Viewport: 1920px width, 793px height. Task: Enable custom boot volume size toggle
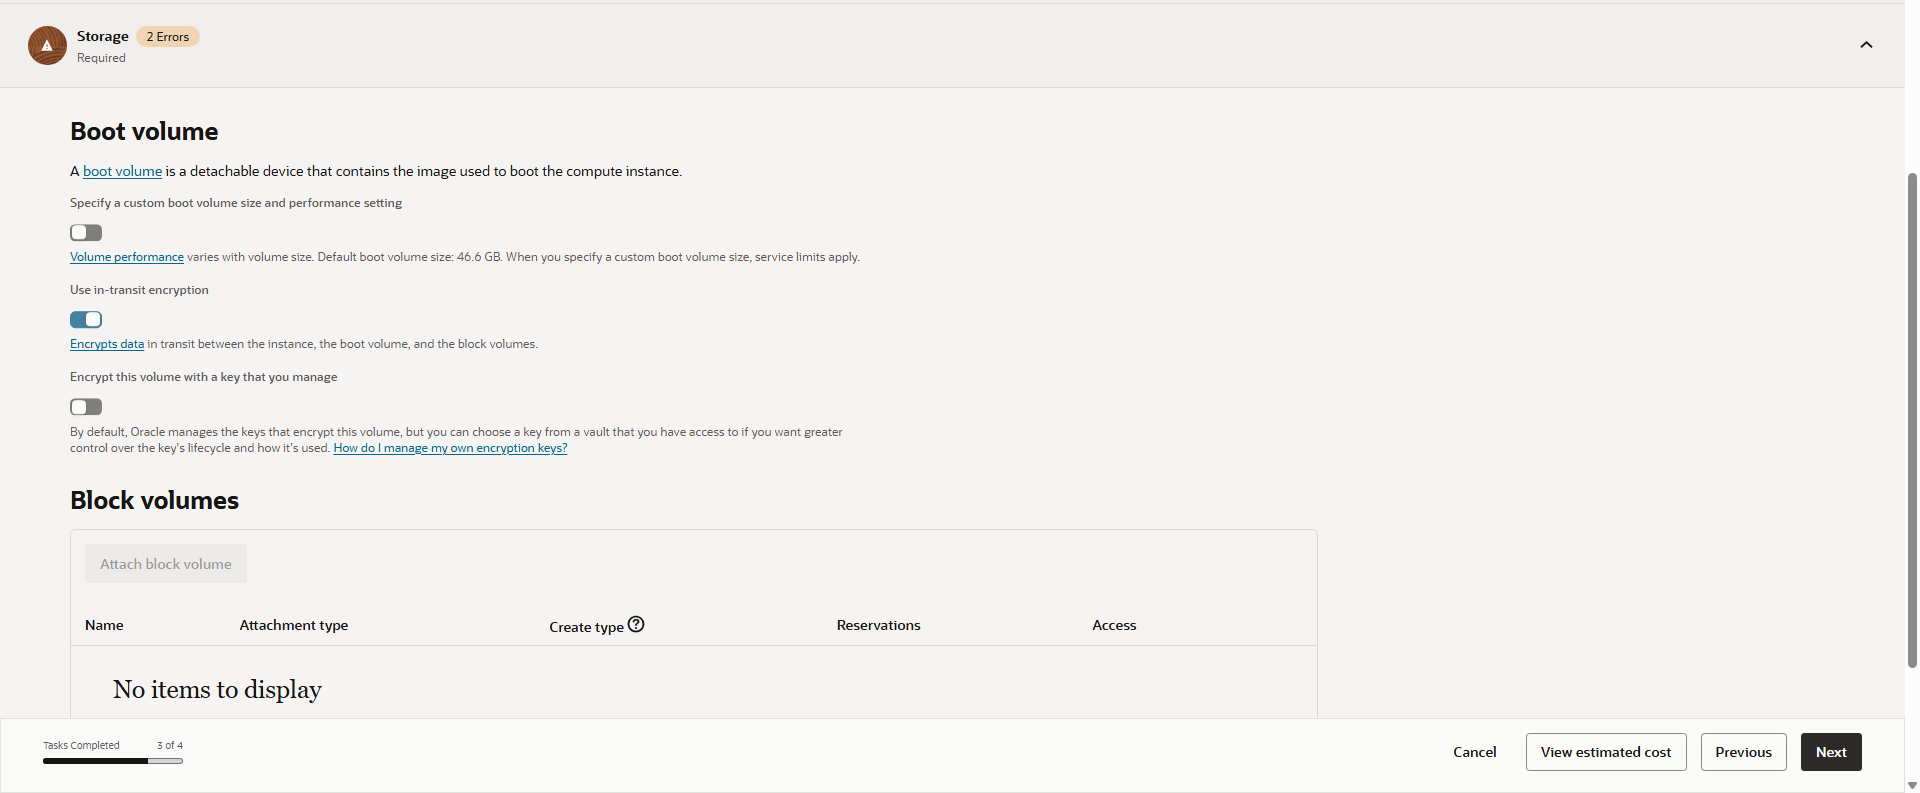point(86,233)
